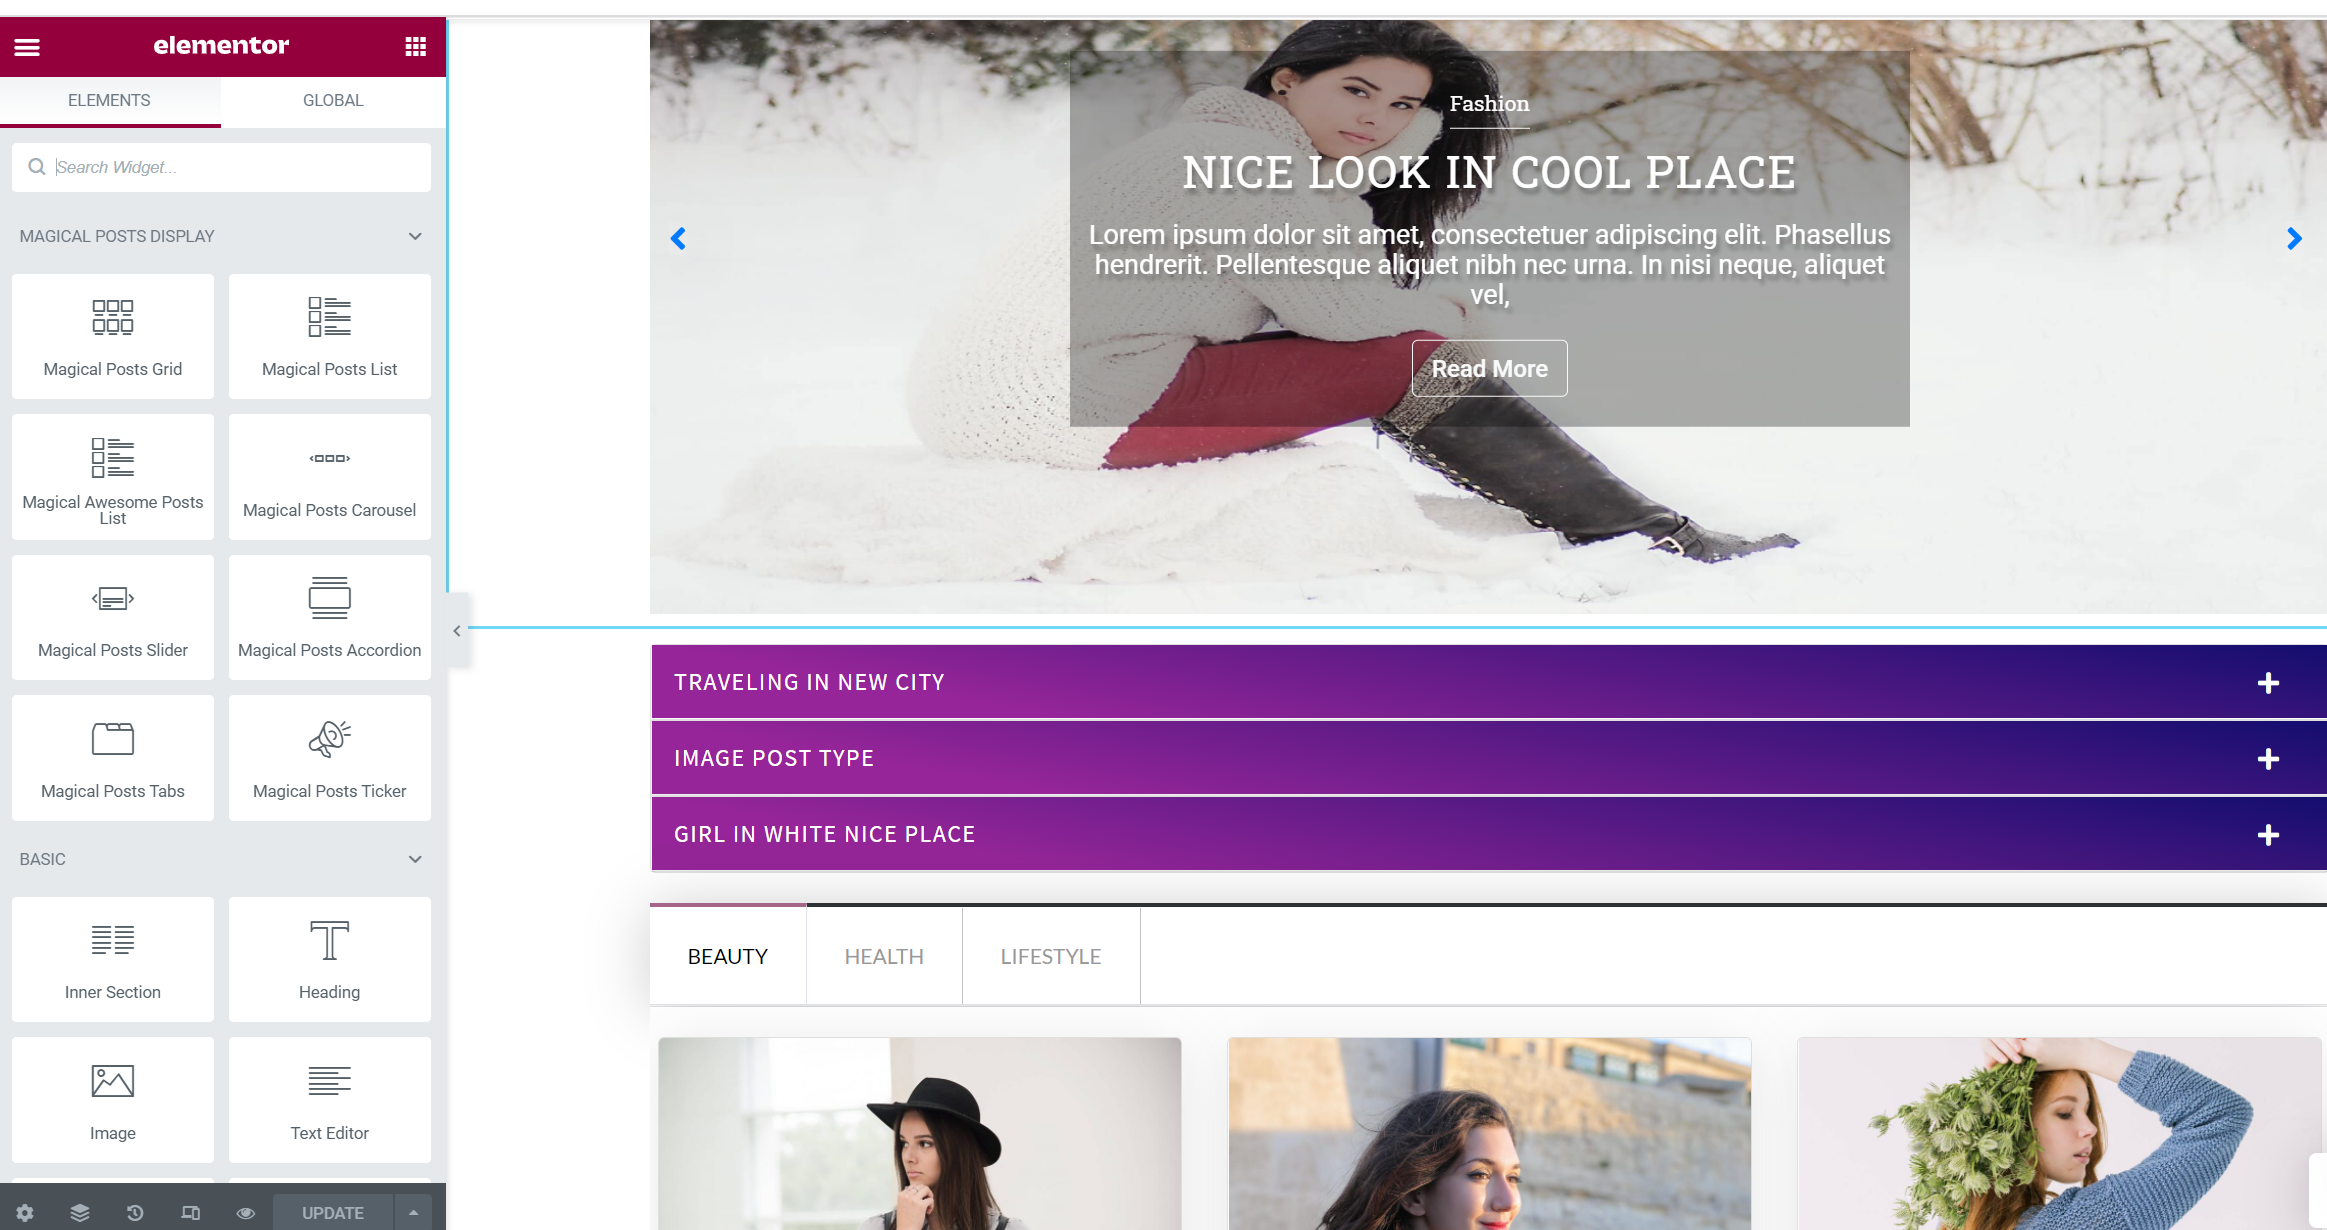
Task: Collapse the left panel arrow
Action: point(457,631)
